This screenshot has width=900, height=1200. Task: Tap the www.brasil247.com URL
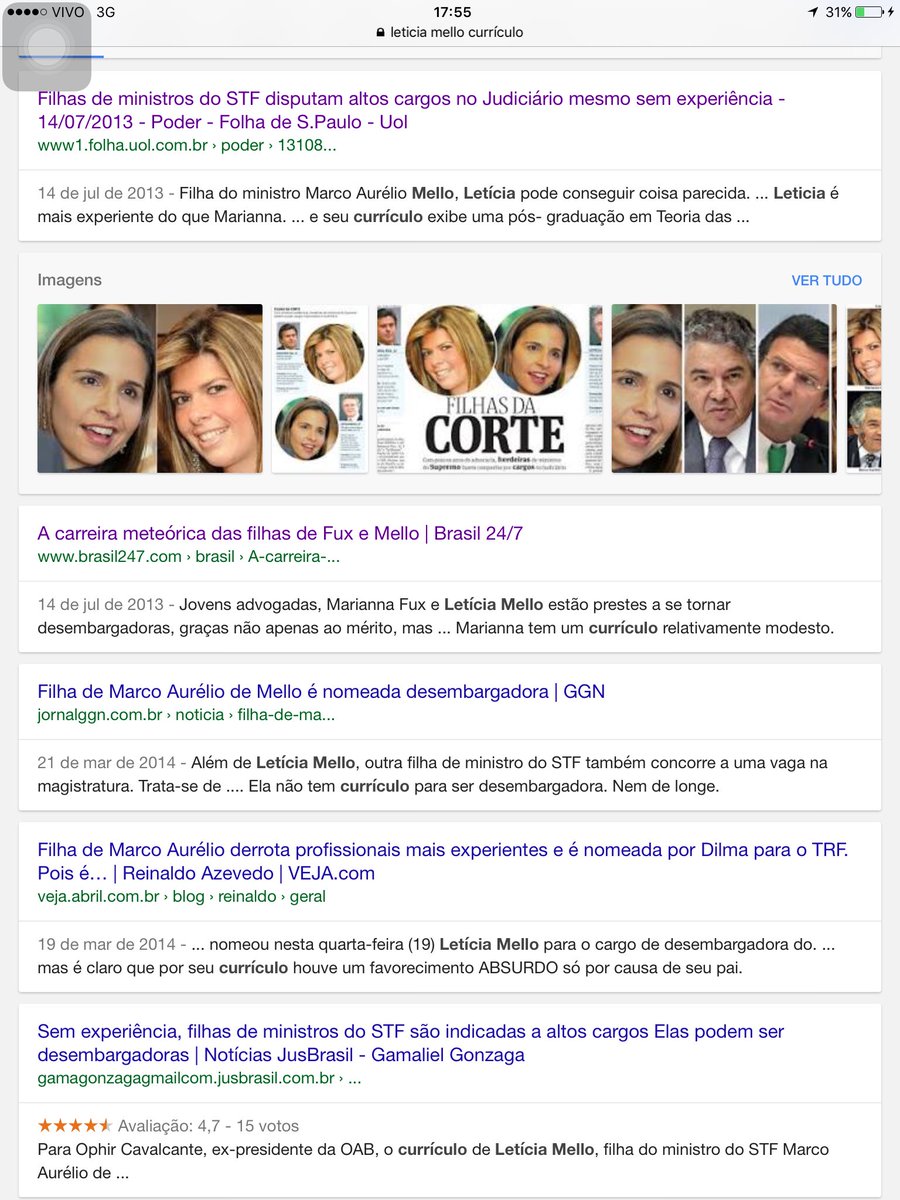[x=189, y=557]
